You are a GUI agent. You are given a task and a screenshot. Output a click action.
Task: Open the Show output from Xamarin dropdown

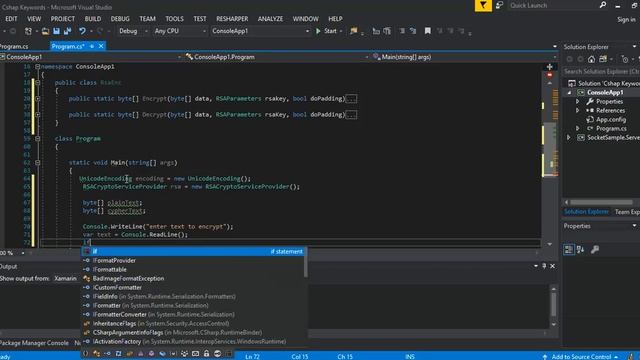click(66, 278)
